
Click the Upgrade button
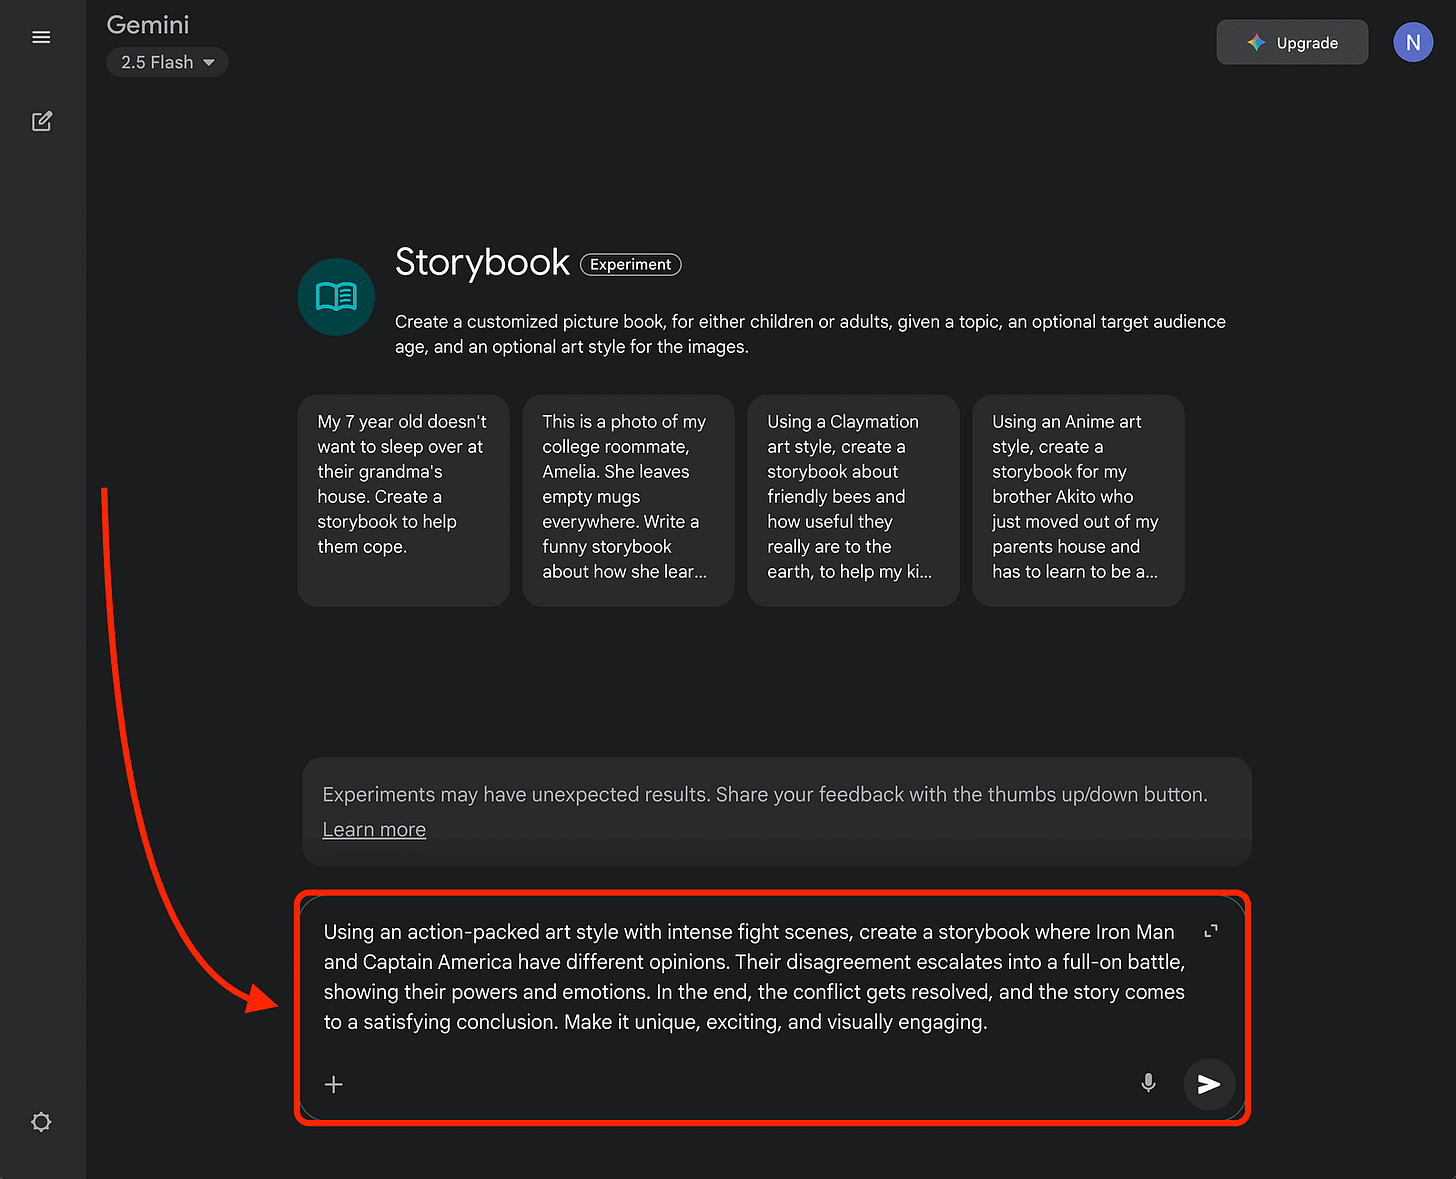1292,43
